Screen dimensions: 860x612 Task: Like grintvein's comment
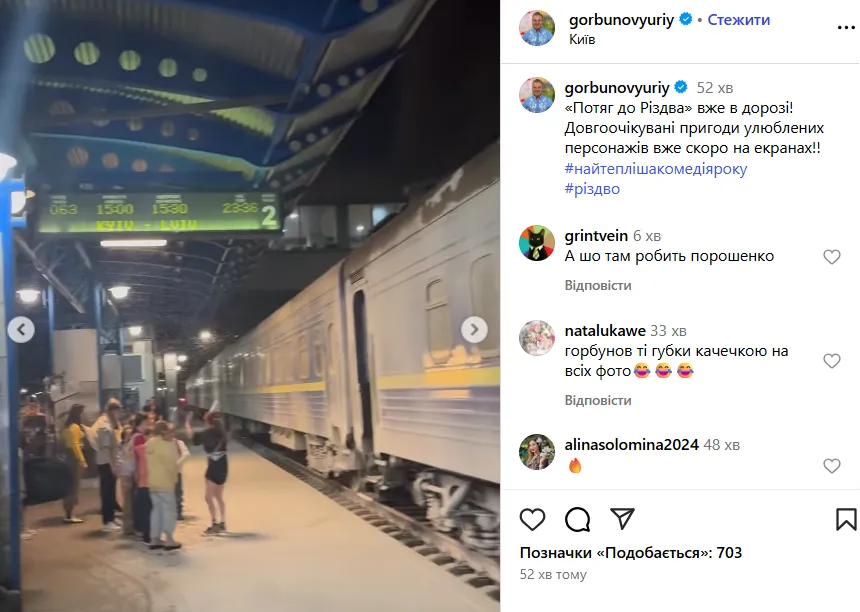pos(831,257)
